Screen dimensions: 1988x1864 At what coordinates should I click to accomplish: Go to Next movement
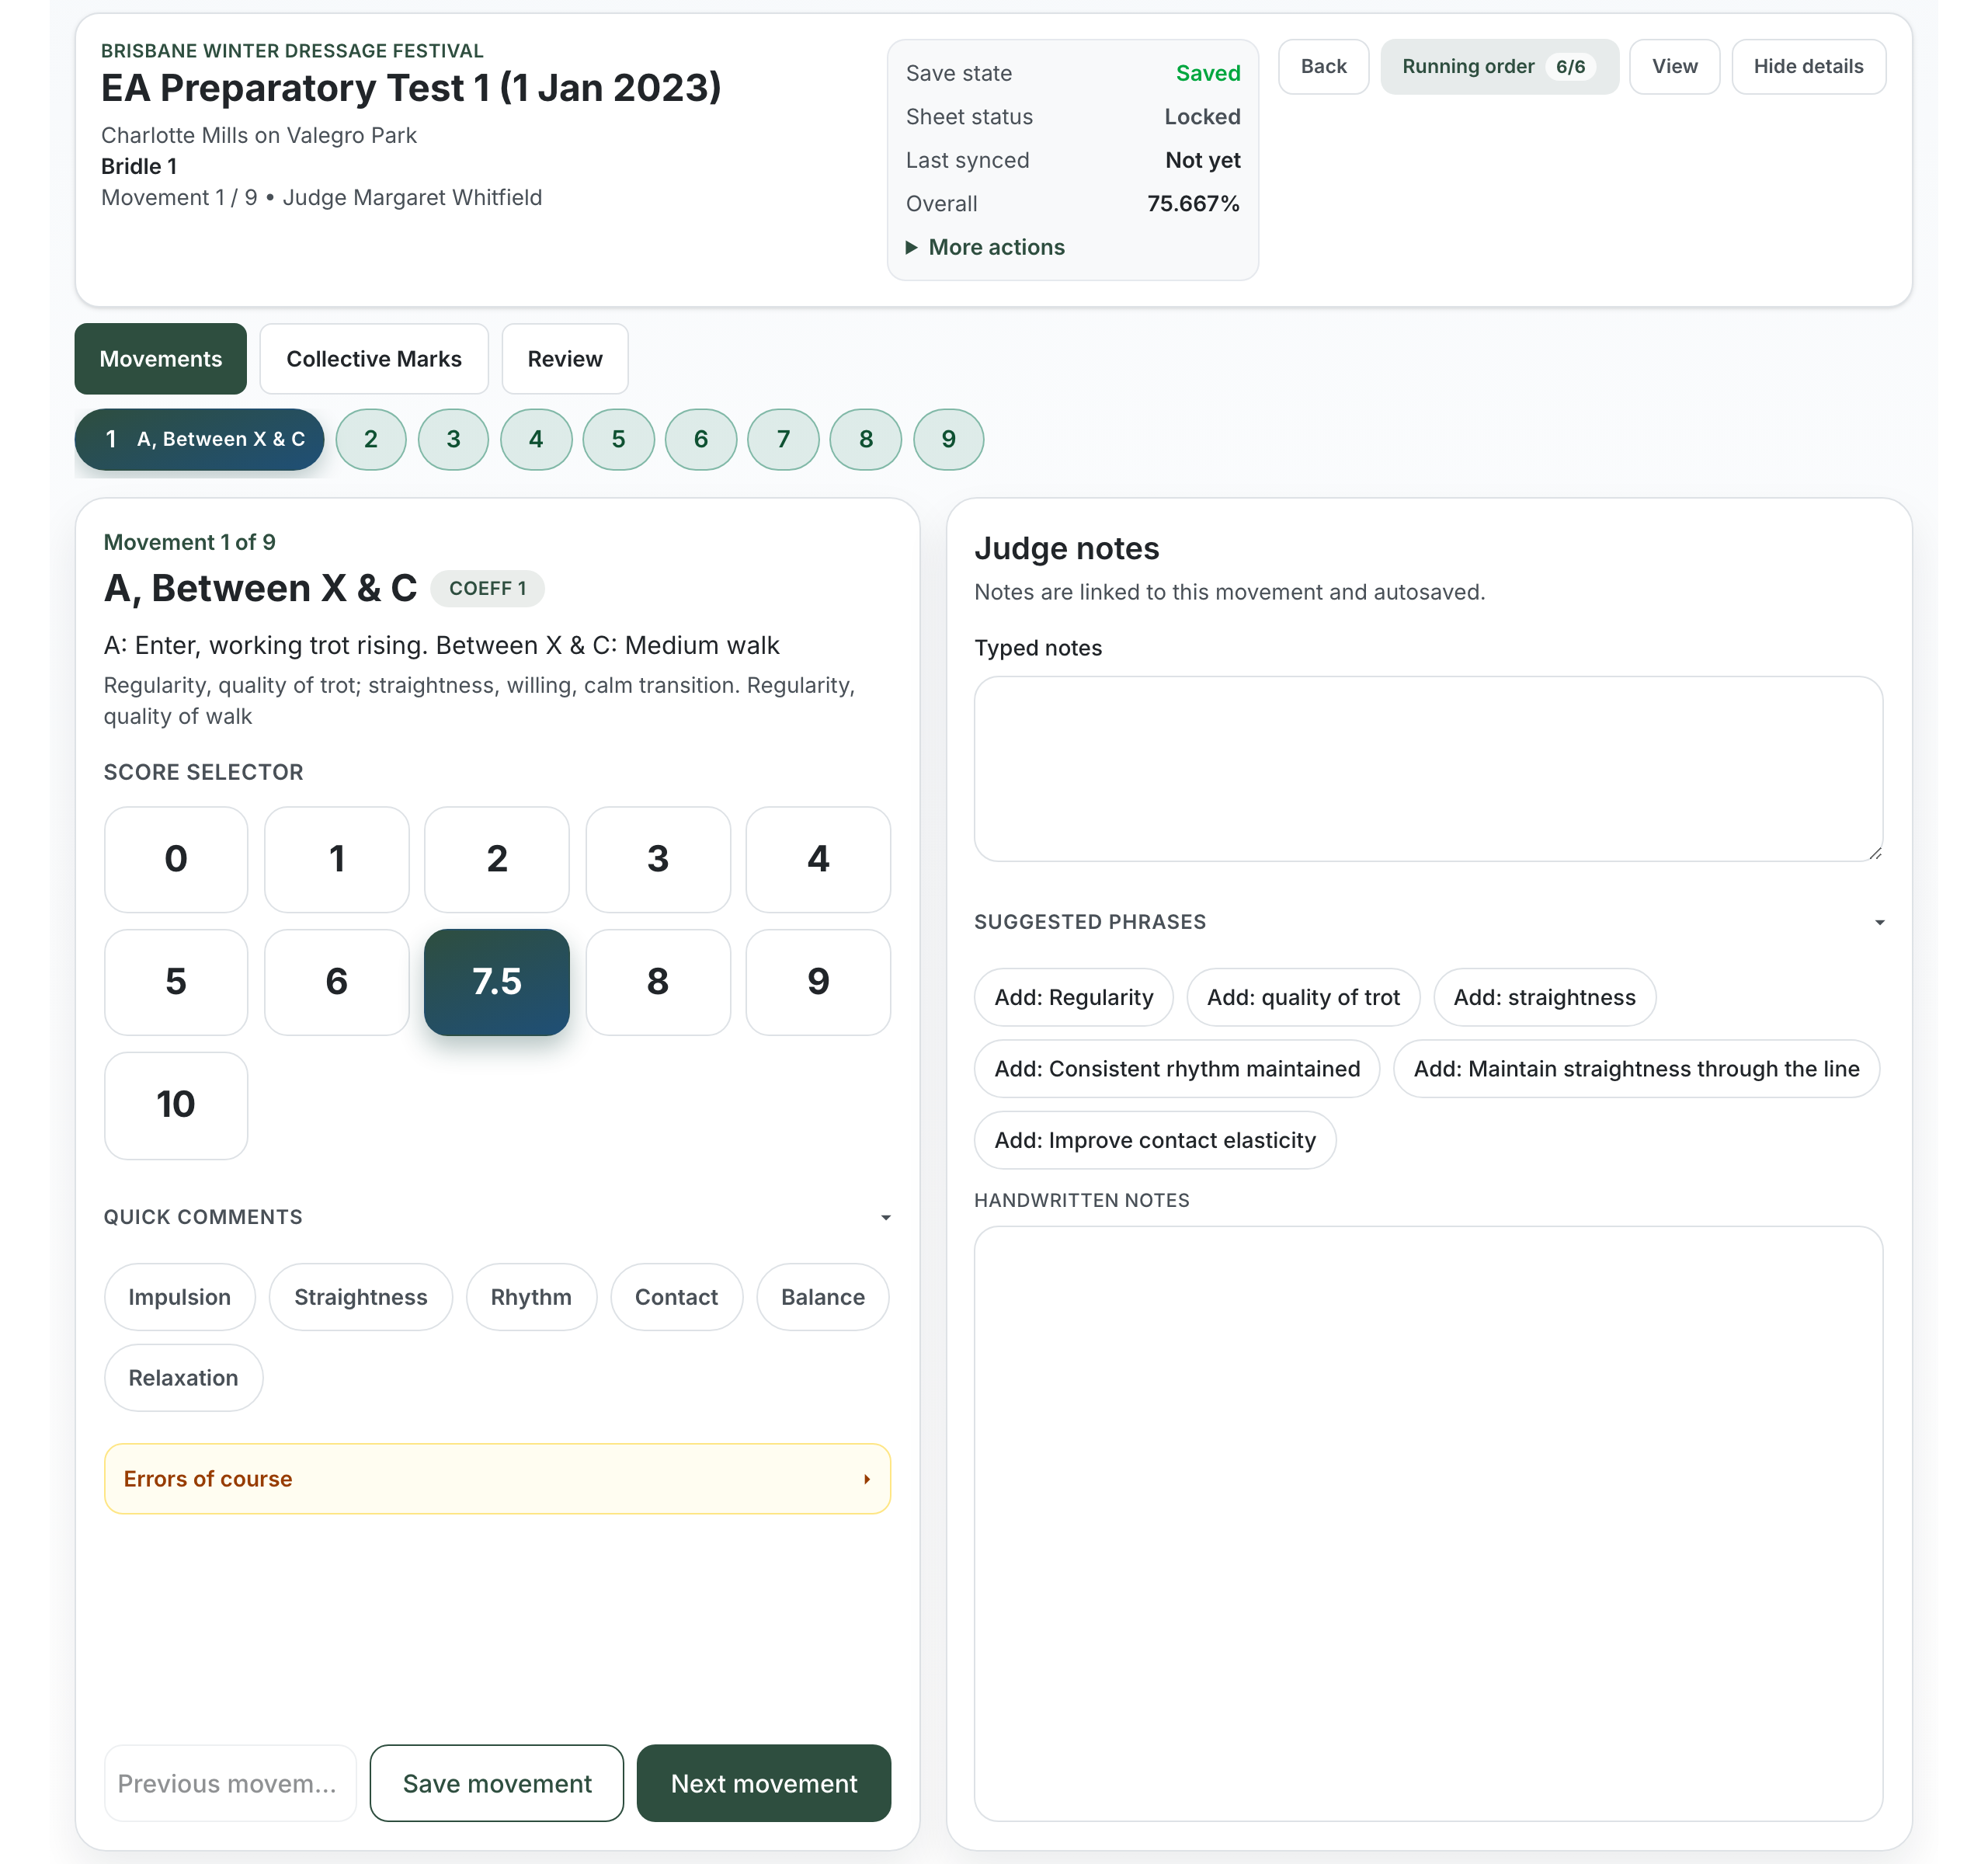pos(764,1783)
